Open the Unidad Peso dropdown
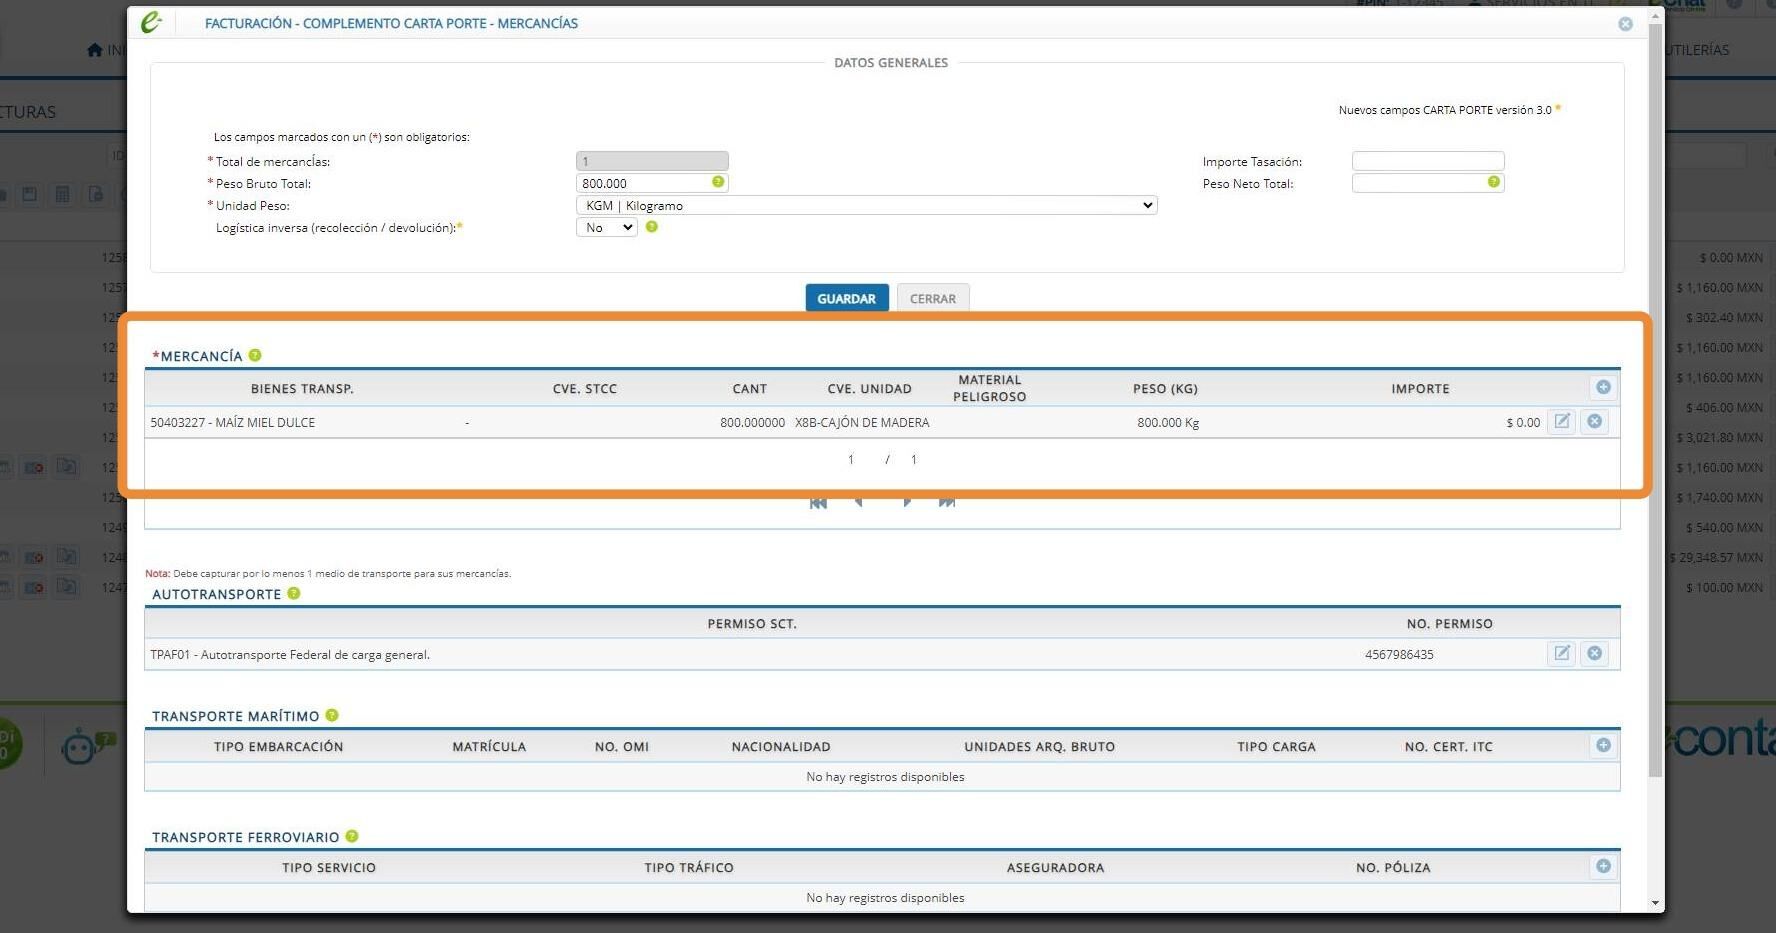Screen dimensions: 1776x933 (x=867, y=205)
